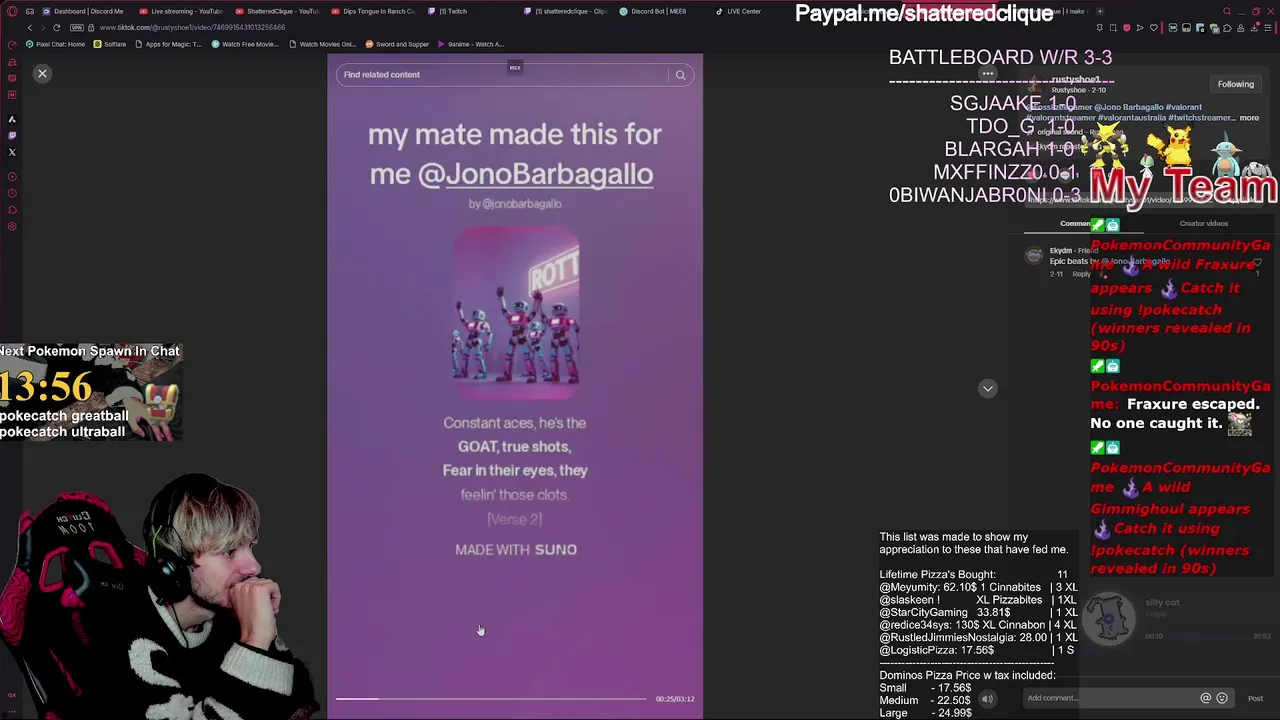Expand the caption with 'more'
Image resolution: width=1280 pixels, height=720 pixels.
click(1249, 118)
